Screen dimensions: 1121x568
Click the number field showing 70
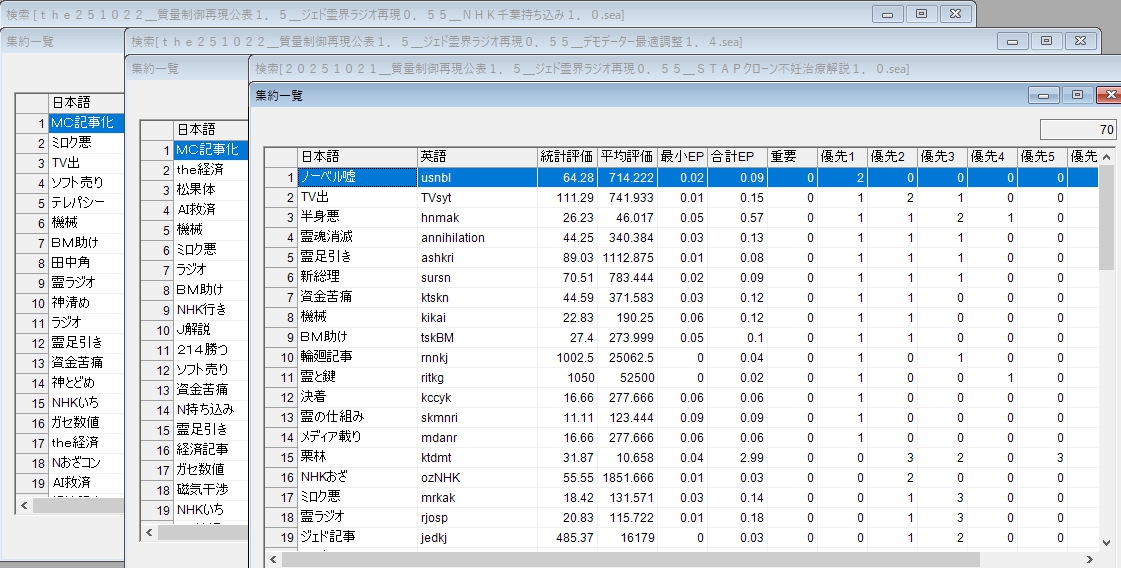[x=1078, y=130]
